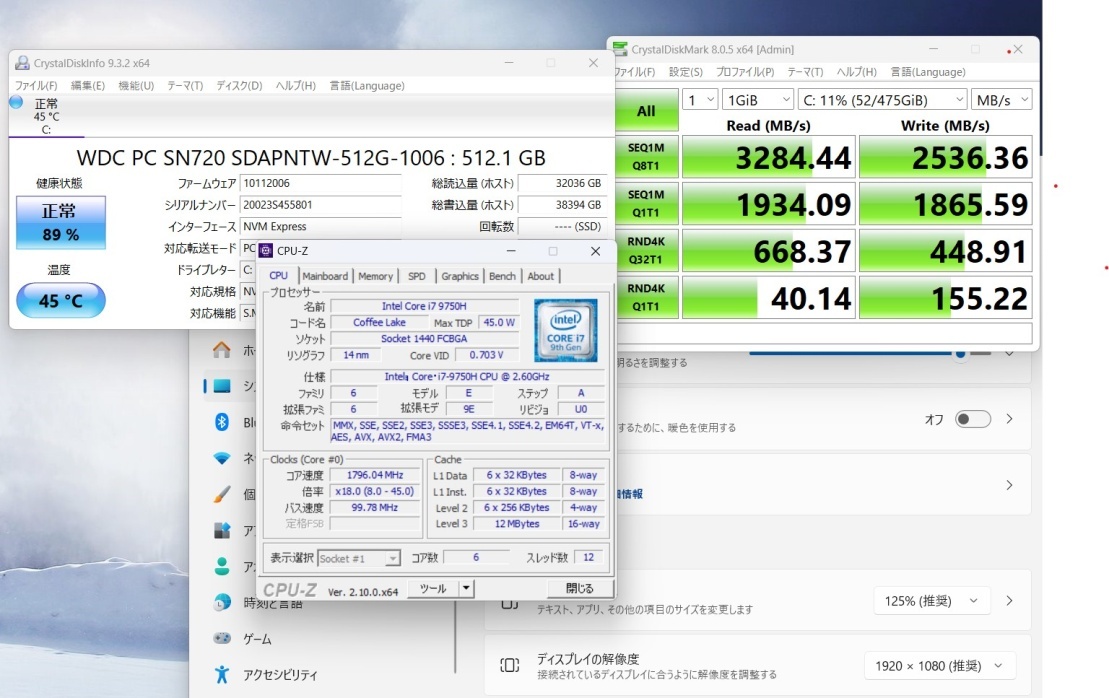
Task: Start the SEQ1M Q1T1 test
Action: (646, 204)
